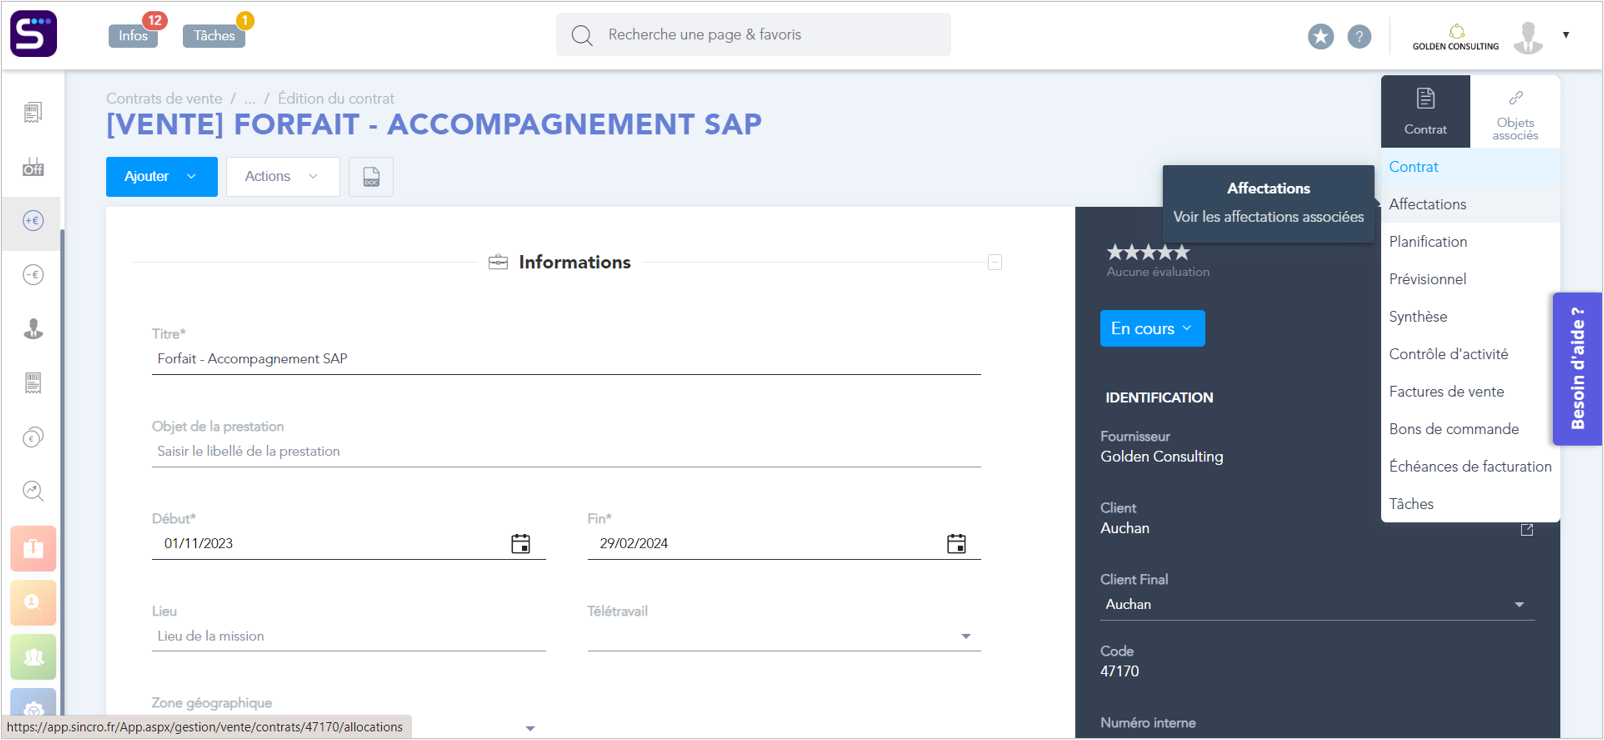
Task: Click the Contrats de vente breadcrumb
Action: pos(164,98)
